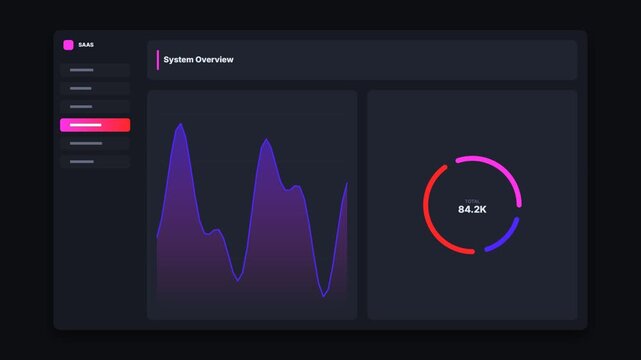641x360 pixels.
Task: Click the lowest dip of area chart
Action: point(323,295)
